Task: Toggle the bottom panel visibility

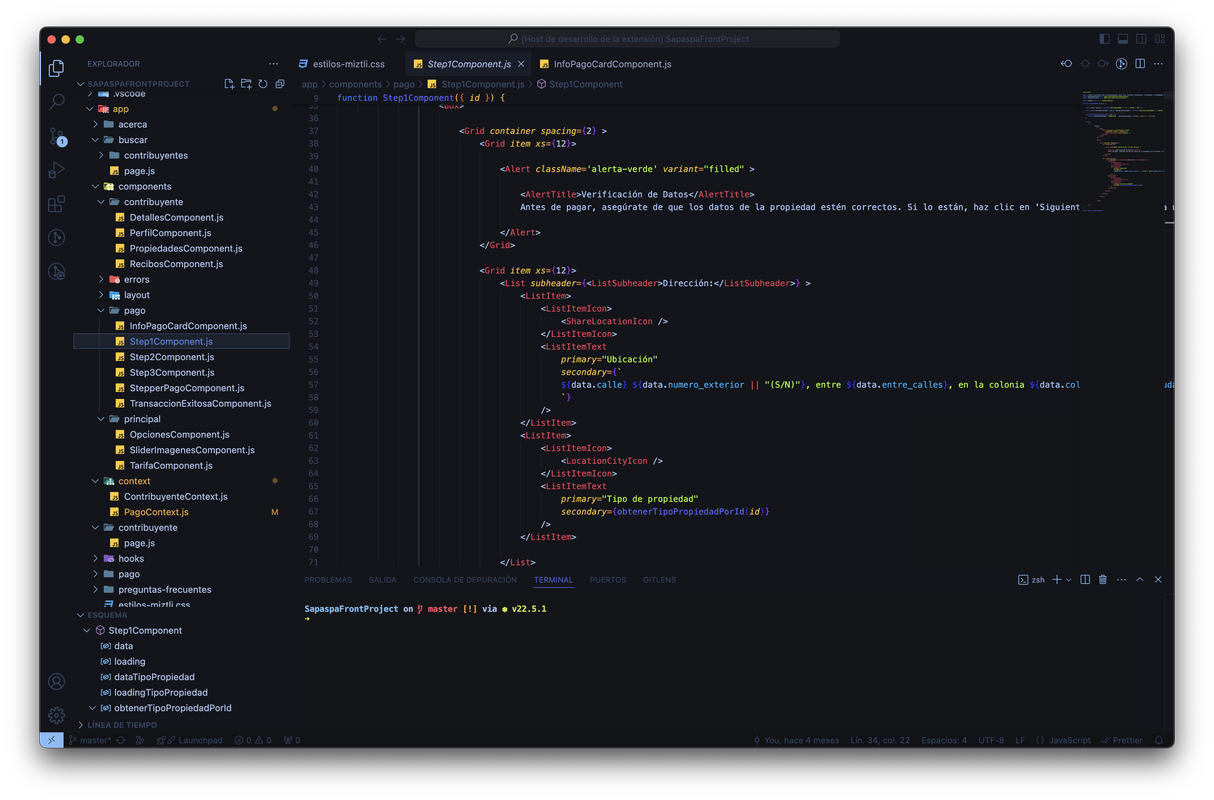Action: [1123, 39]
